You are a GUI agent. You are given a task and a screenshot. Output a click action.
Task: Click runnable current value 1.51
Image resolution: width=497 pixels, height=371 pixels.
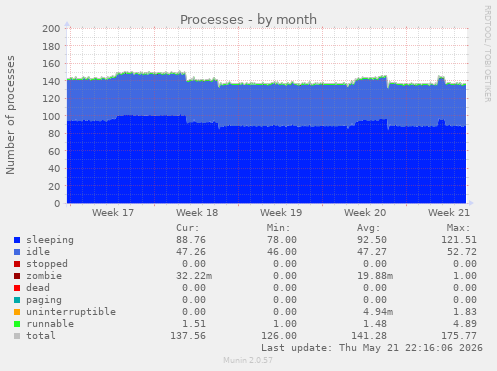pos(194,324)
